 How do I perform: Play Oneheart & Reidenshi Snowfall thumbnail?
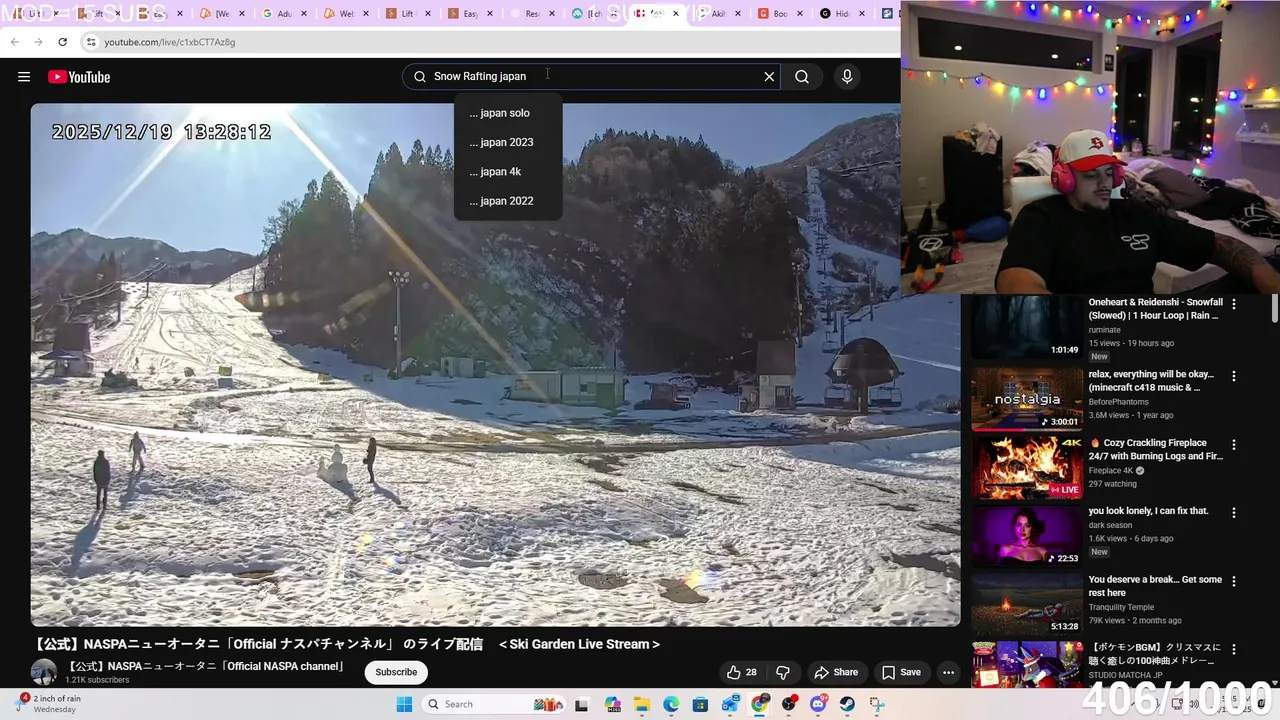point(1027,327)
